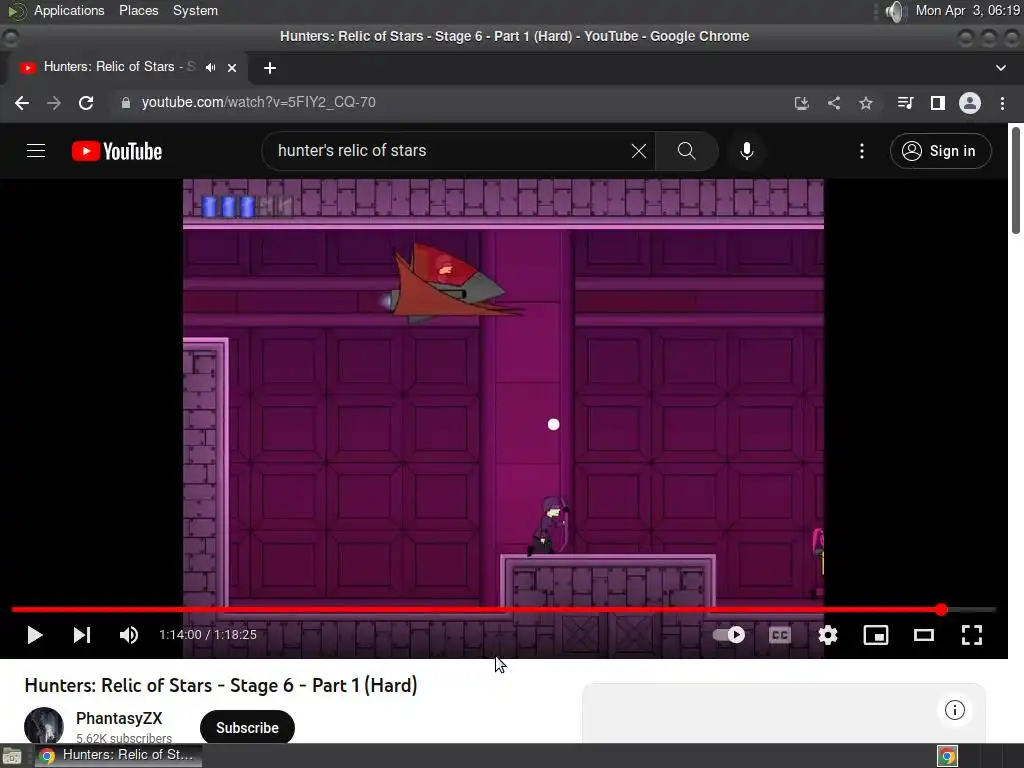Subscribe to PhantasyZX channel
Screen dimensions: 1024x768
pos(247,728)
